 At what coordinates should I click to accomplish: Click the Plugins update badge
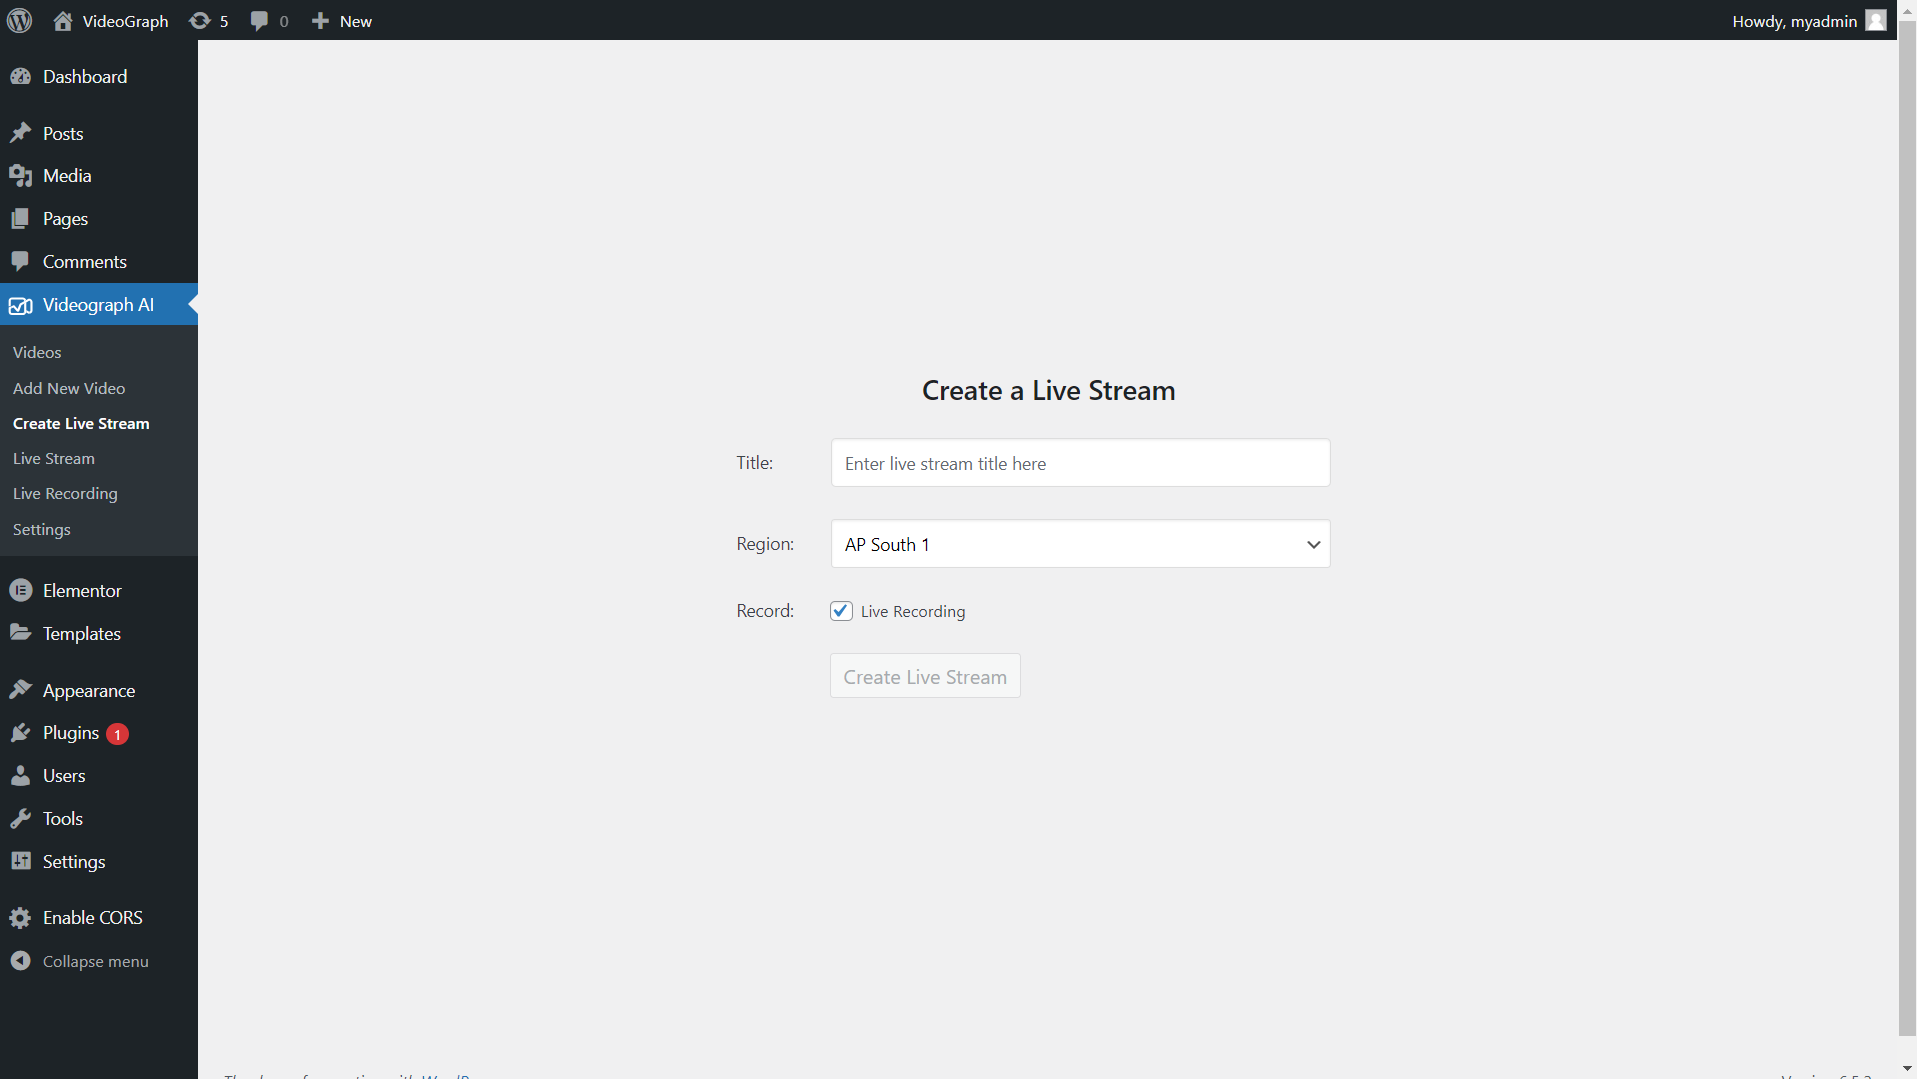click(x=116, y=733)
